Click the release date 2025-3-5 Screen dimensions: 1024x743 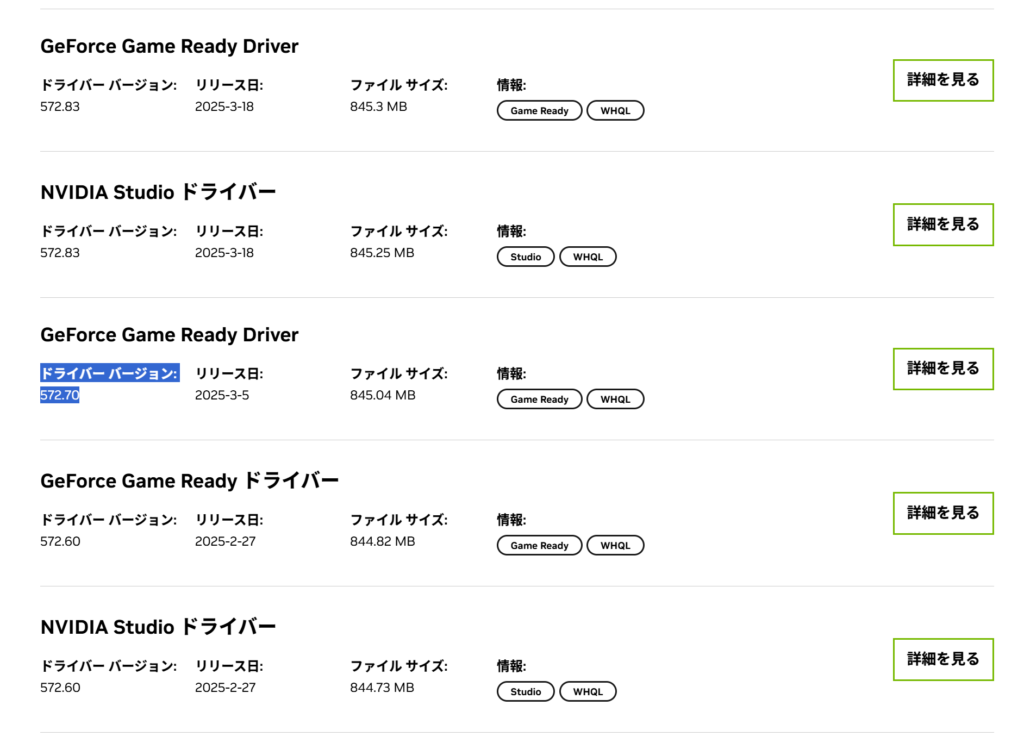tap(222, 395)
